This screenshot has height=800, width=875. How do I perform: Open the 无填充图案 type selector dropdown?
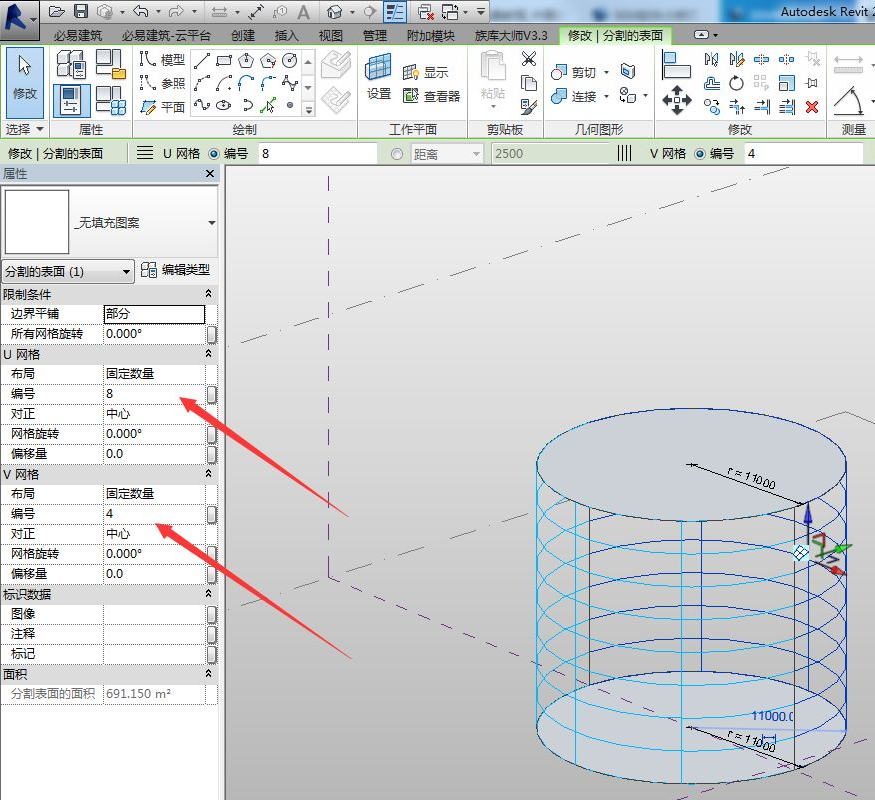[211, 223]
